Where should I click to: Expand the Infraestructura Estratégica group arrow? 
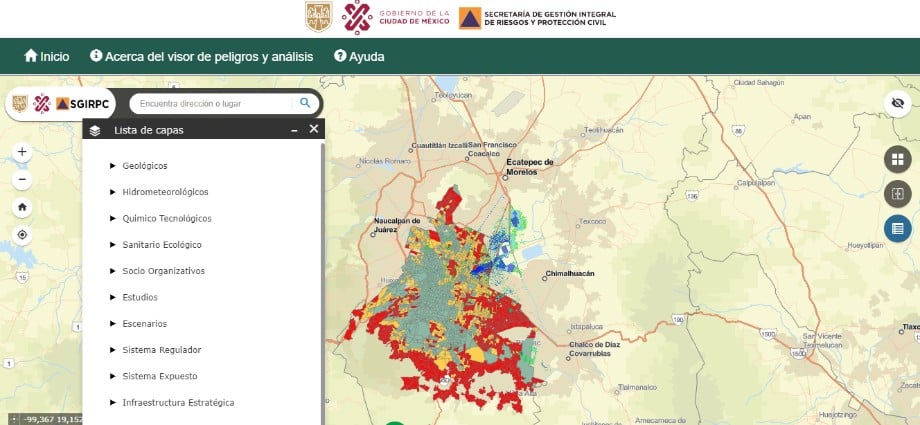[113, 403]
